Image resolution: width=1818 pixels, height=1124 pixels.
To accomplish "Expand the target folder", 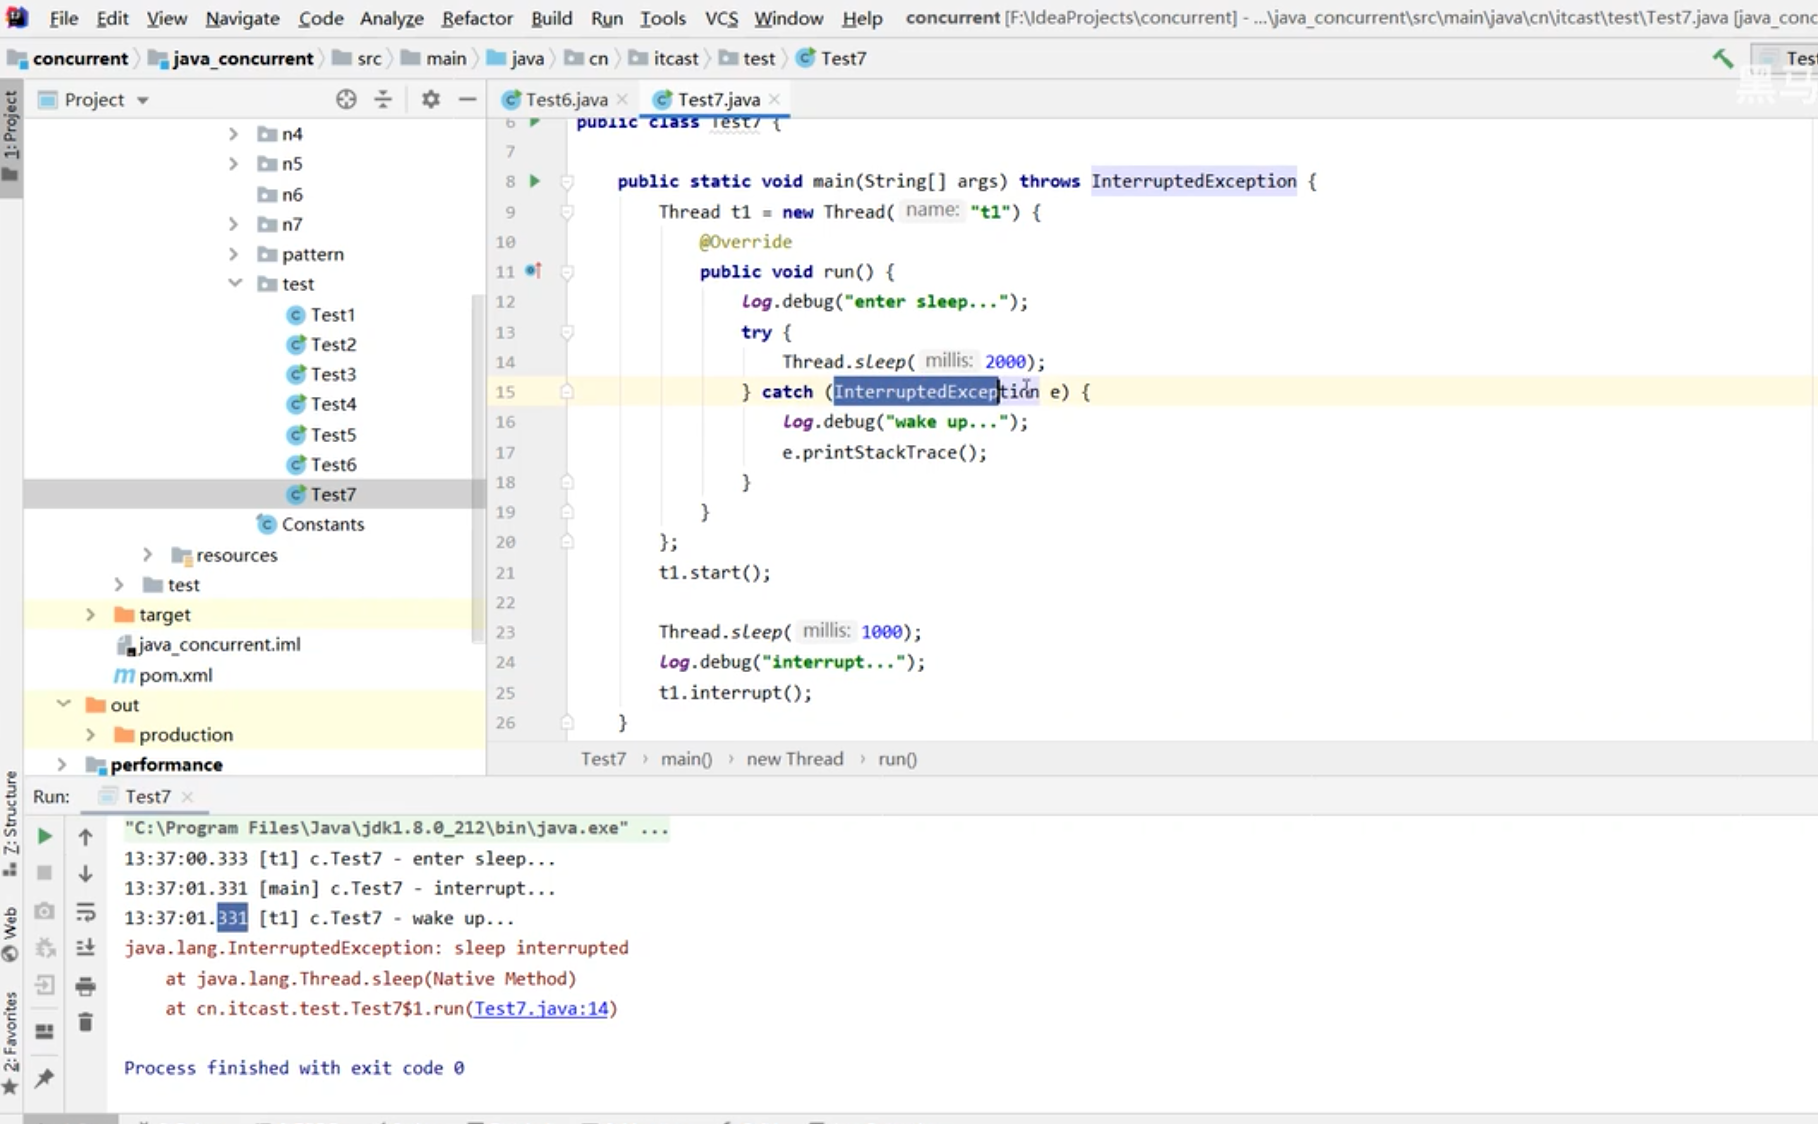I will coord(90,614).
